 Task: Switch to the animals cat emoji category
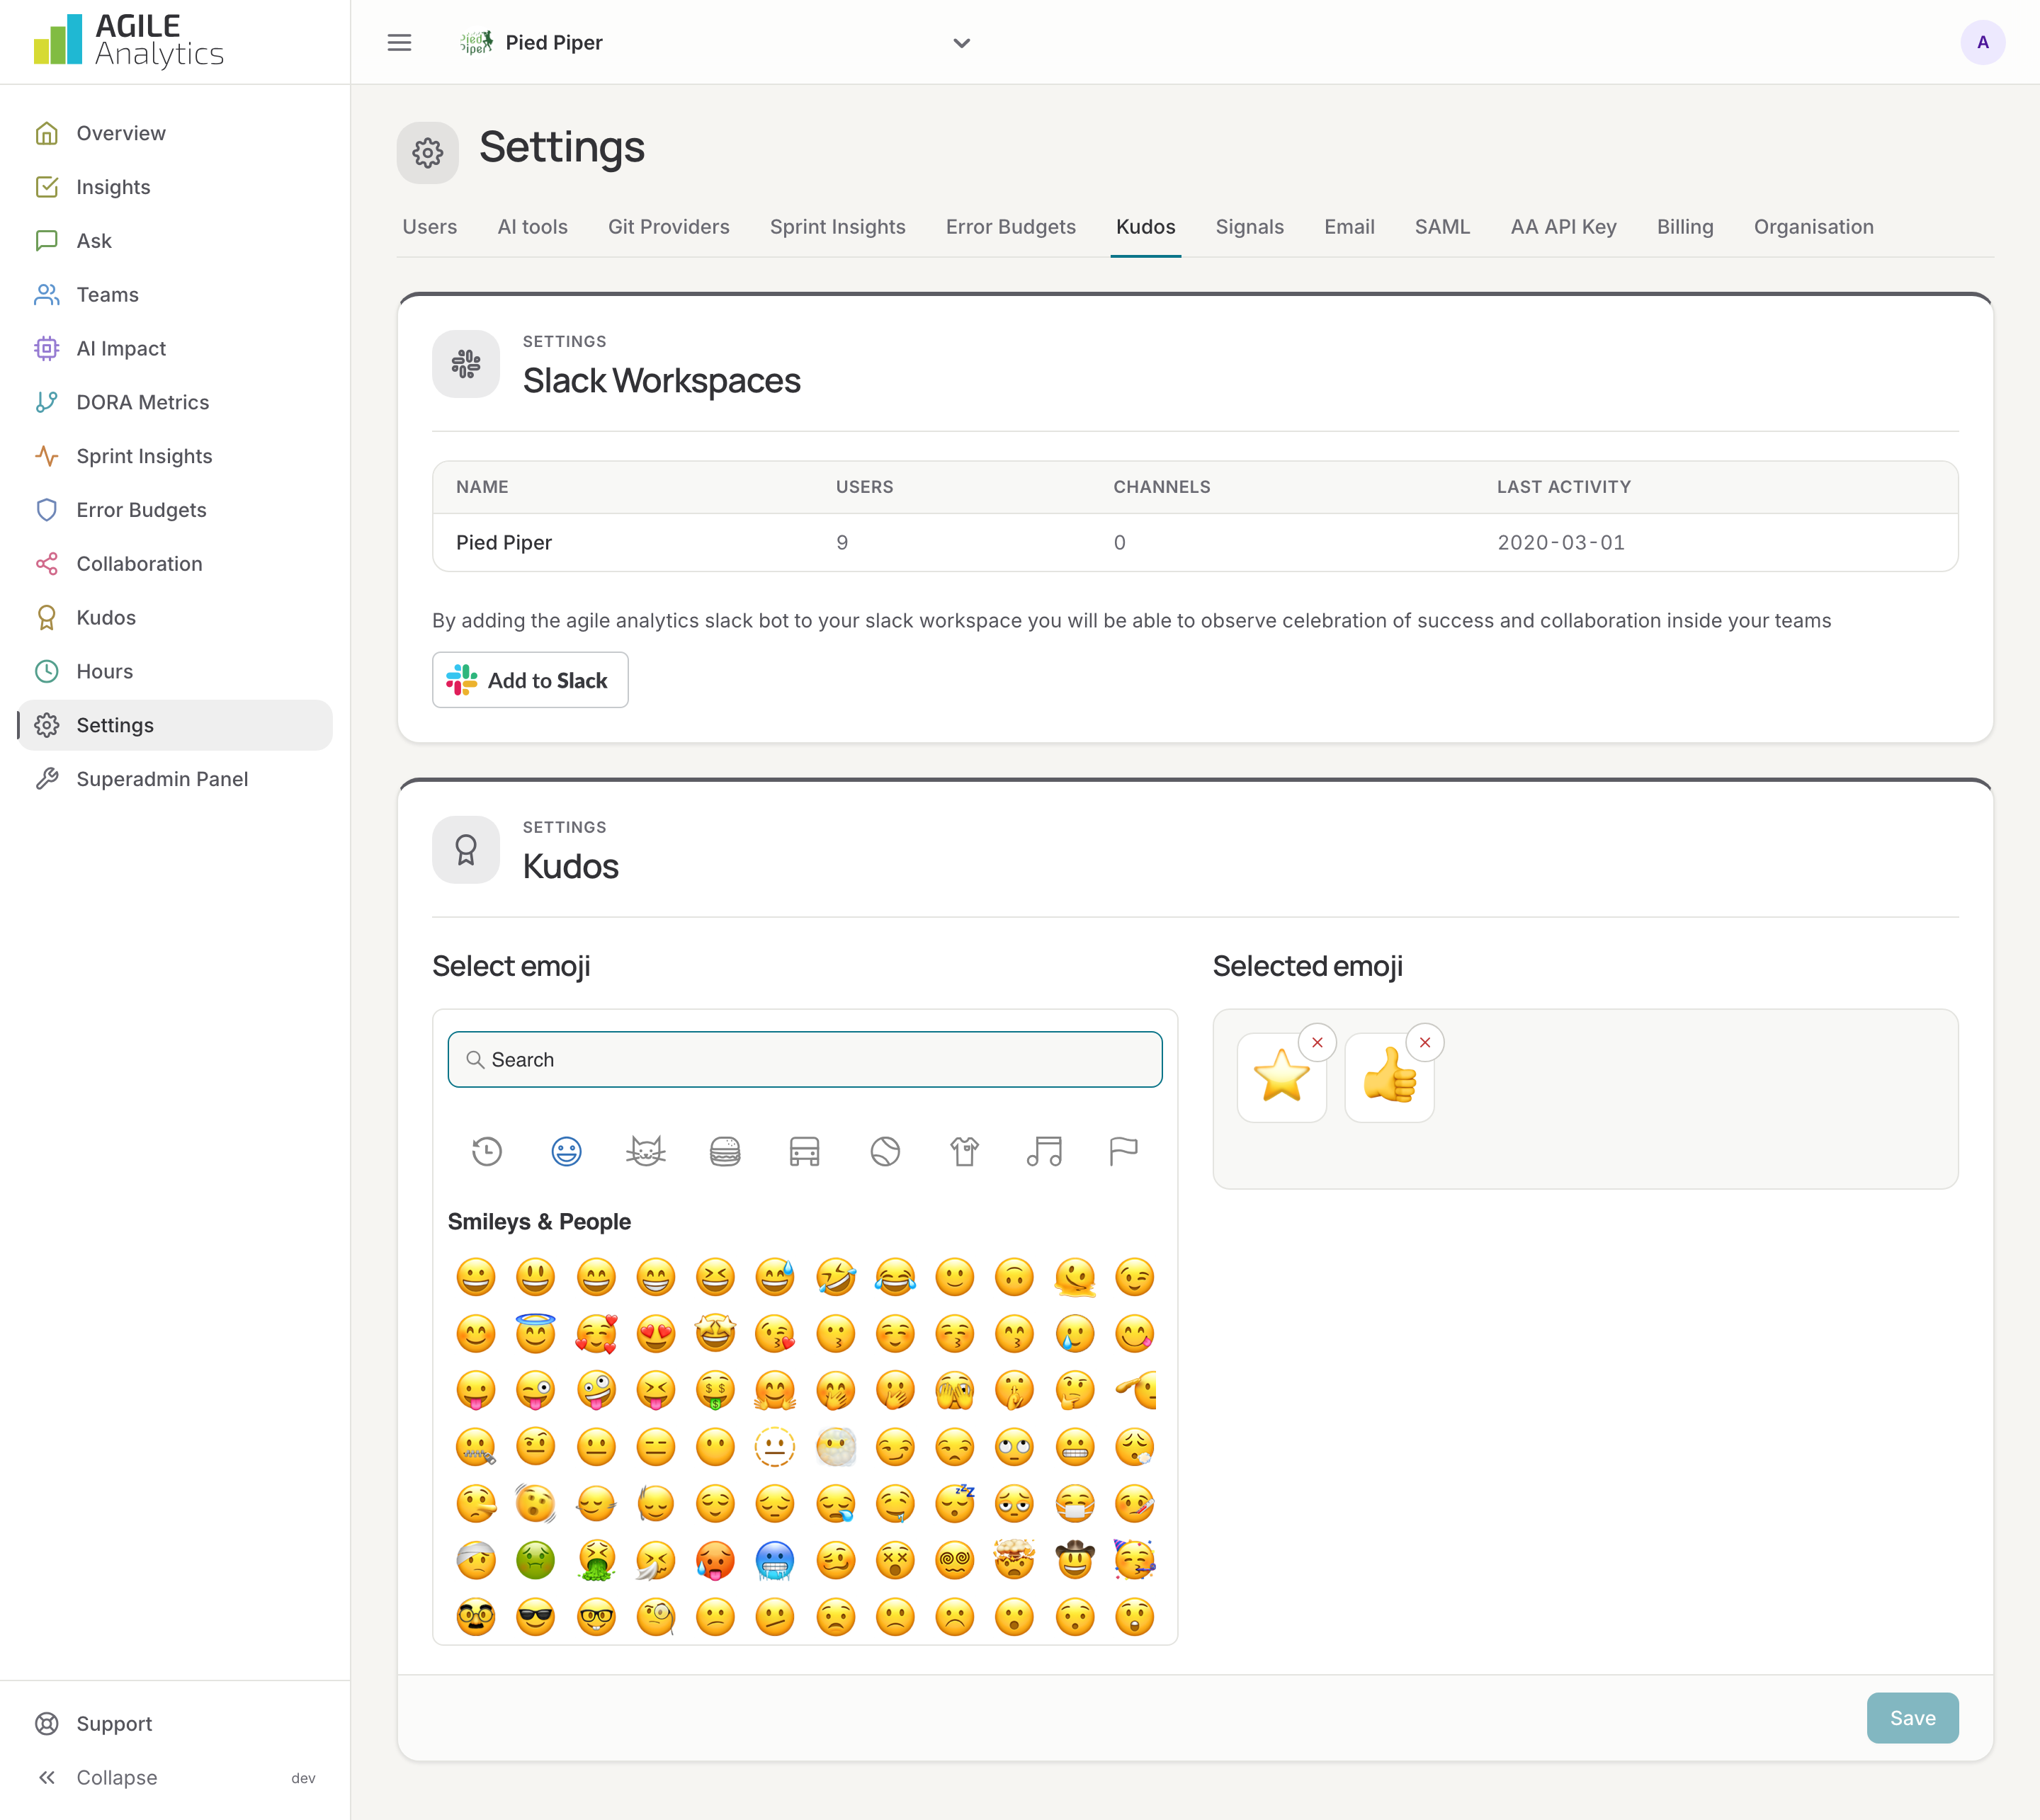[x=646, y=1151]
